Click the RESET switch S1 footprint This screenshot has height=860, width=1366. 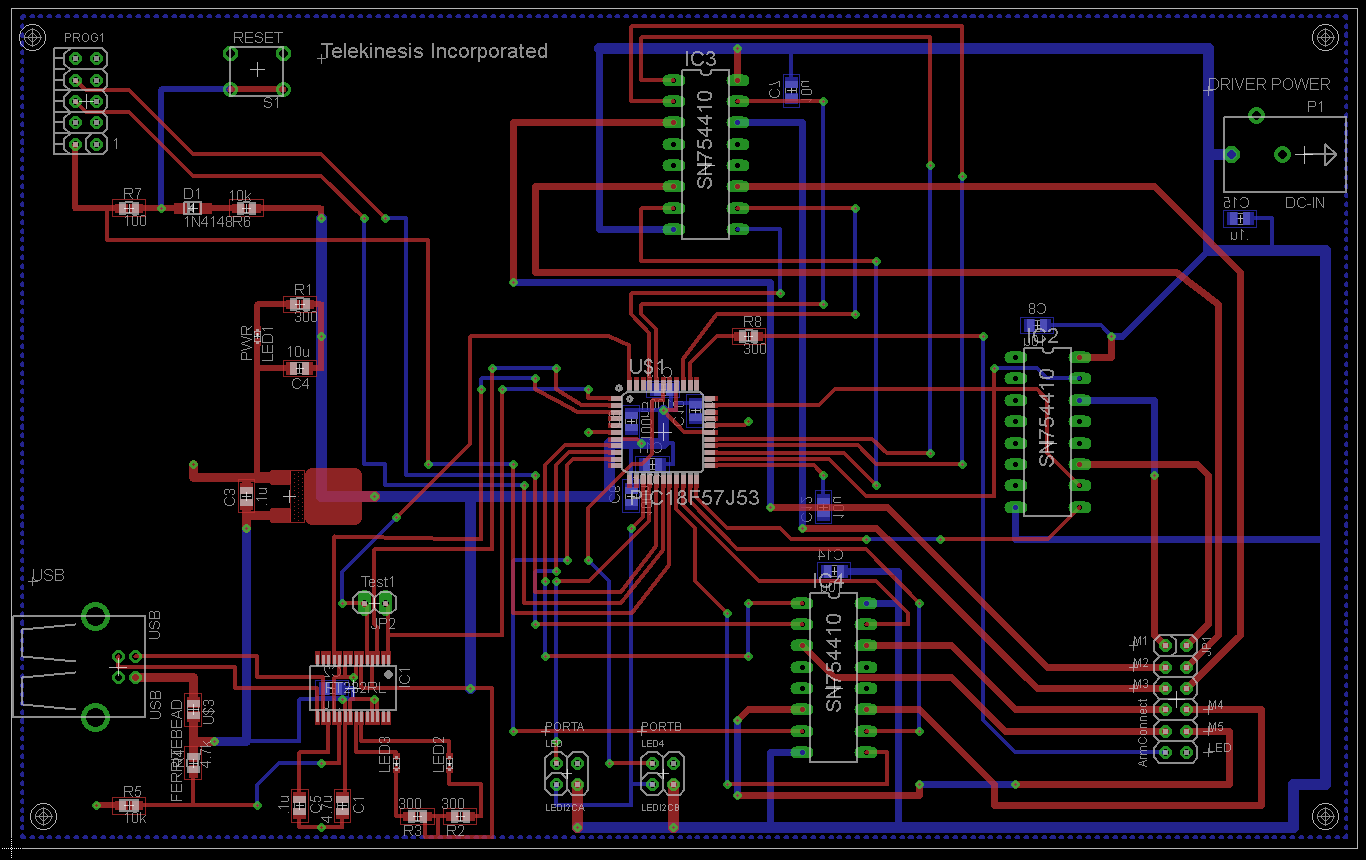(x=257, y=69)
